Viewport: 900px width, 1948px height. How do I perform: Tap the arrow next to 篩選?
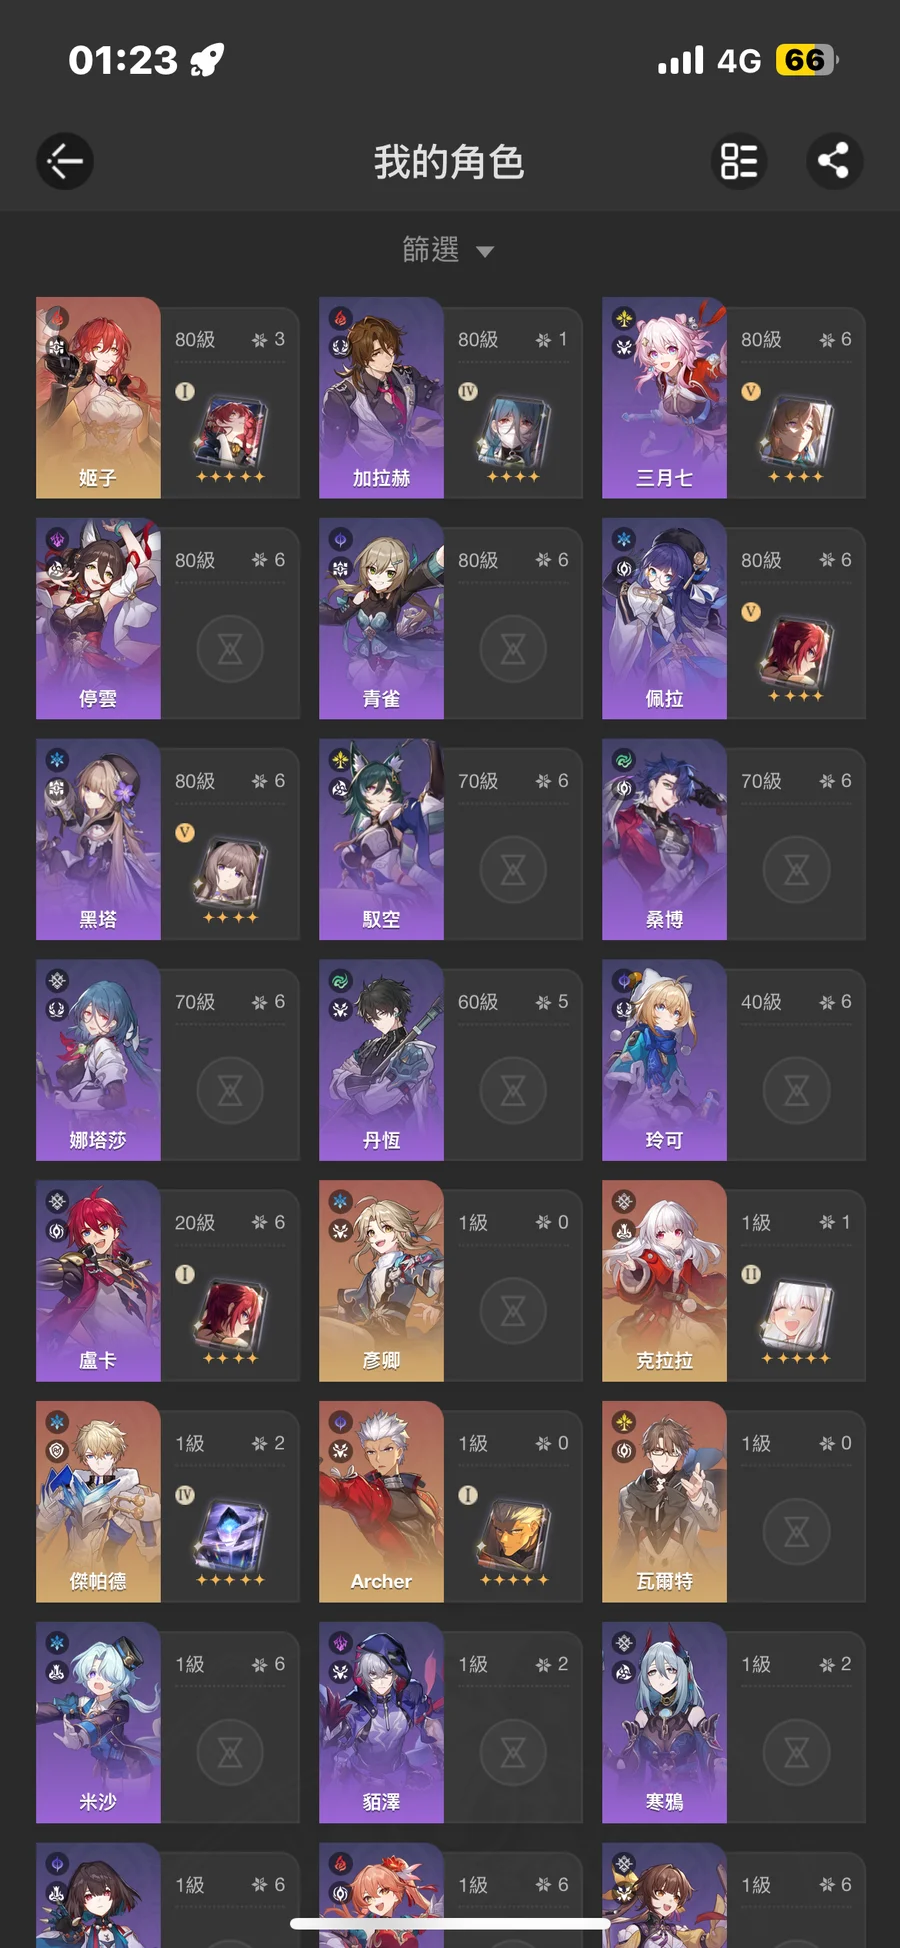(485, 252)
